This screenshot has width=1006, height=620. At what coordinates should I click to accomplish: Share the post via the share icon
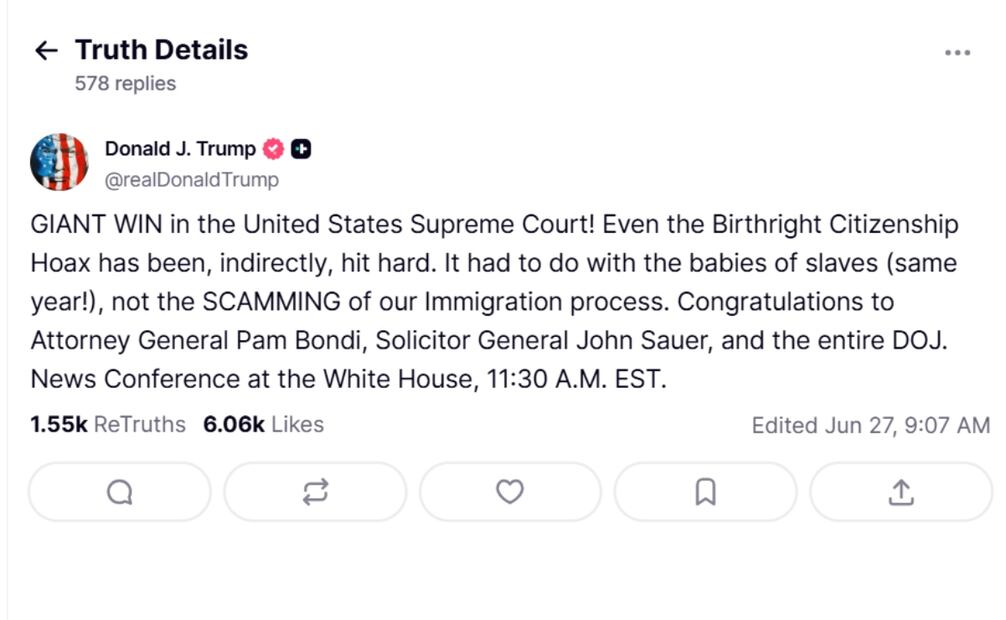tap(900, 491)
